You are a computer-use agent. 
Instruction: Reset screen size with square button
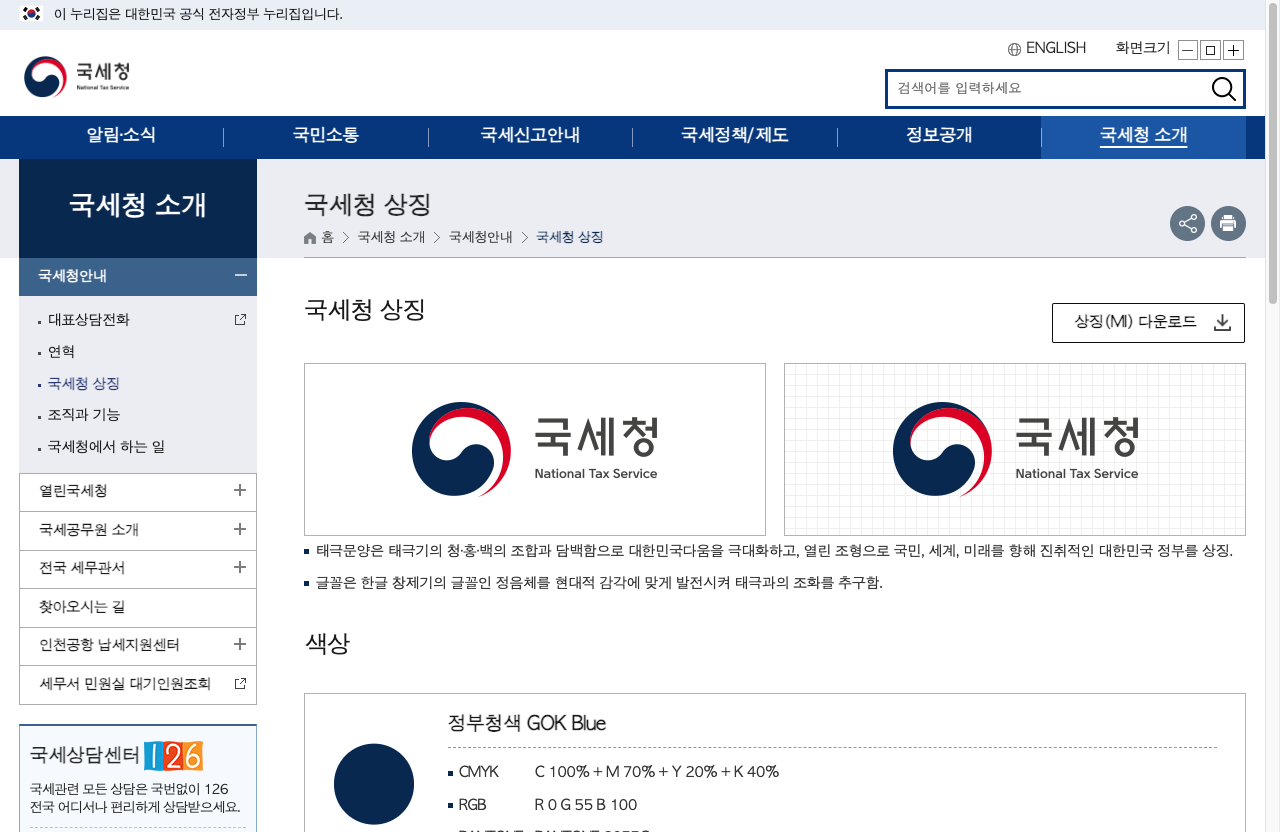coord(1210,50)
